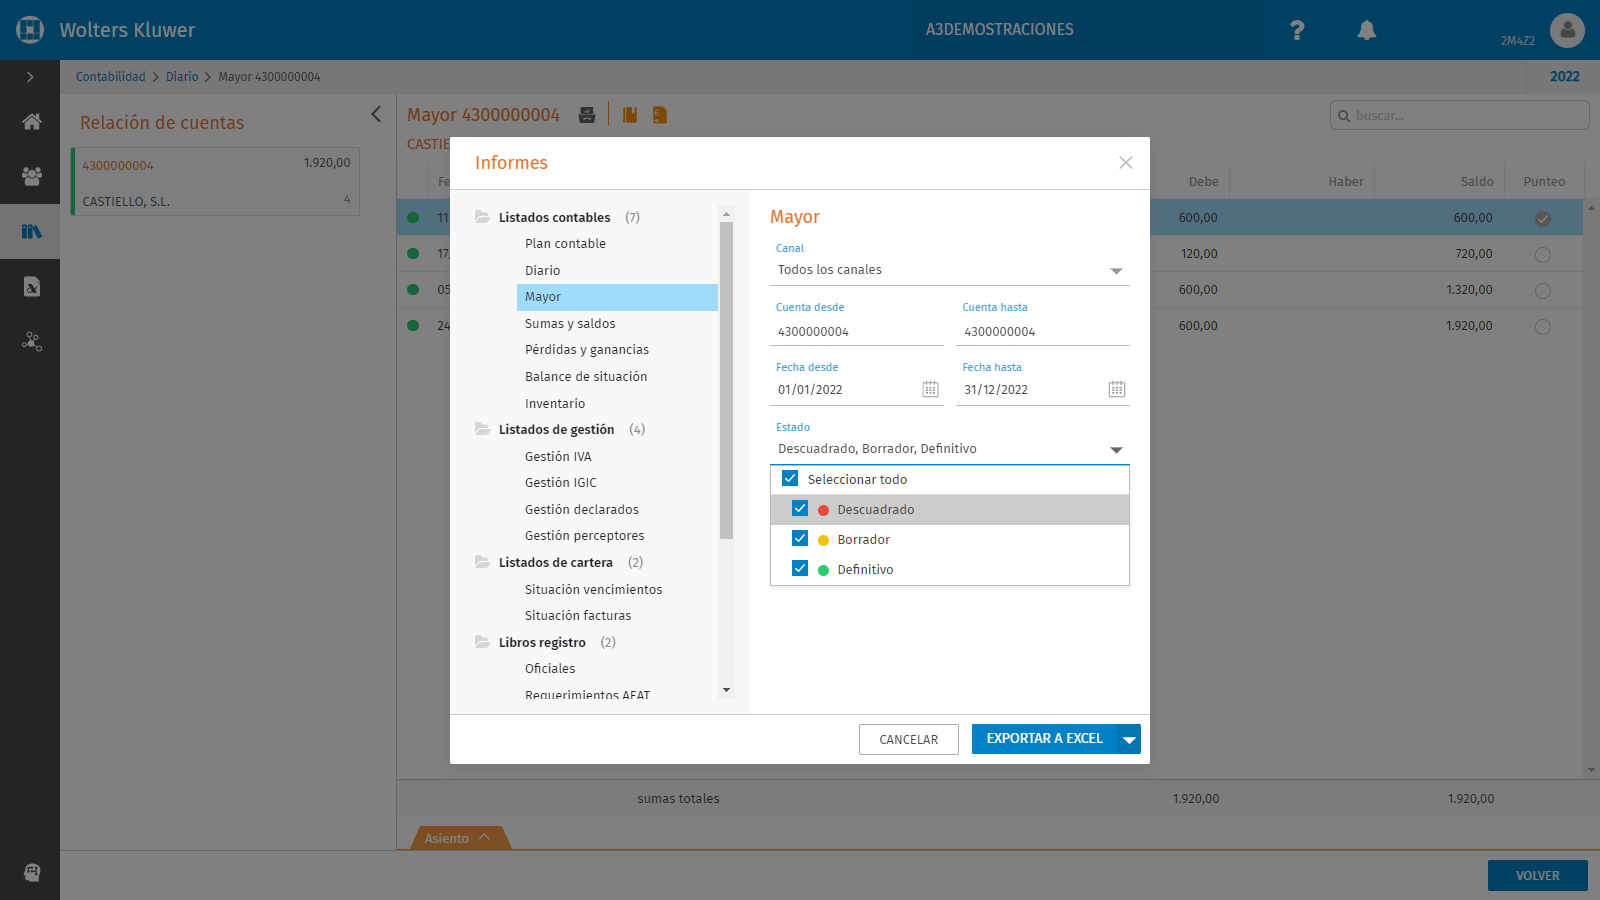The width and height of the screenshot is (1600, 900).
Task: Uncheck the Borrador state checkbox
Action: coord(800,538)
